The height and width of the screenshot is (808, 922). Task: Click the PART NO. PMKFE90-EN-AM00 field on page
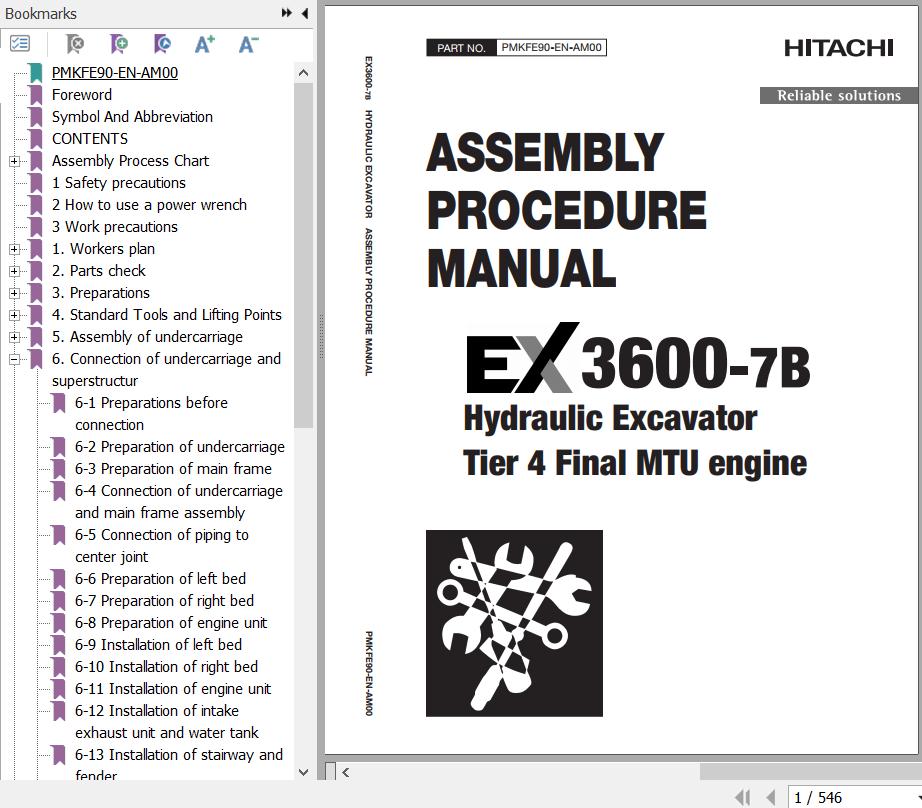[516, 48]
